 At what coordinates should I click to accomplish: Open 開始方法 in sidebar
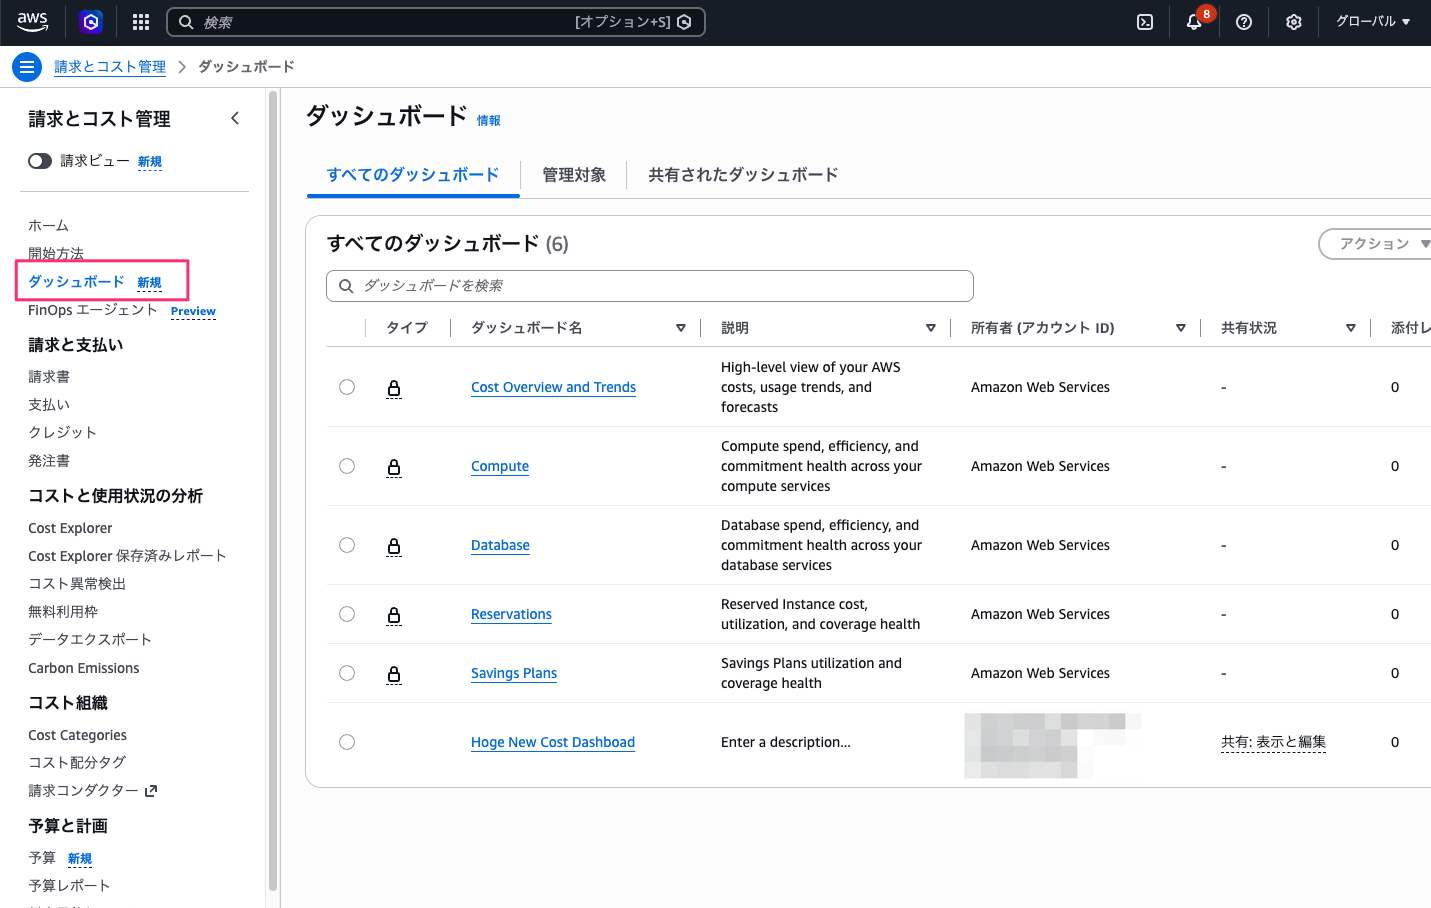point(56,254)
